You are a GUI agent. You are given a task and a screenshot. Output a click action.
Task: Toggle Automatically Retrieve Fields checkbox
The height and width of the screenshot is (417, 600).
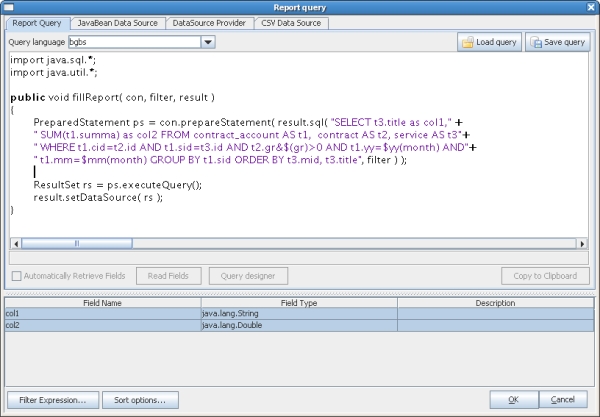pos(15,276)
